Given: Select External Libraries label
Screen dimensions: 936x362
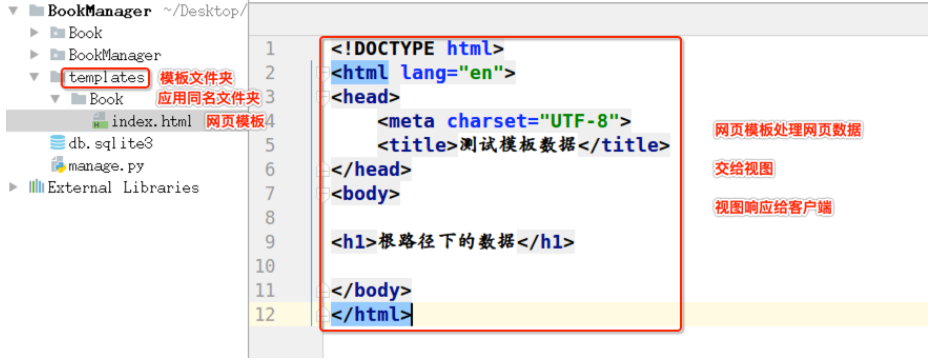Looking at the screenshot, I should click(123, 187).
